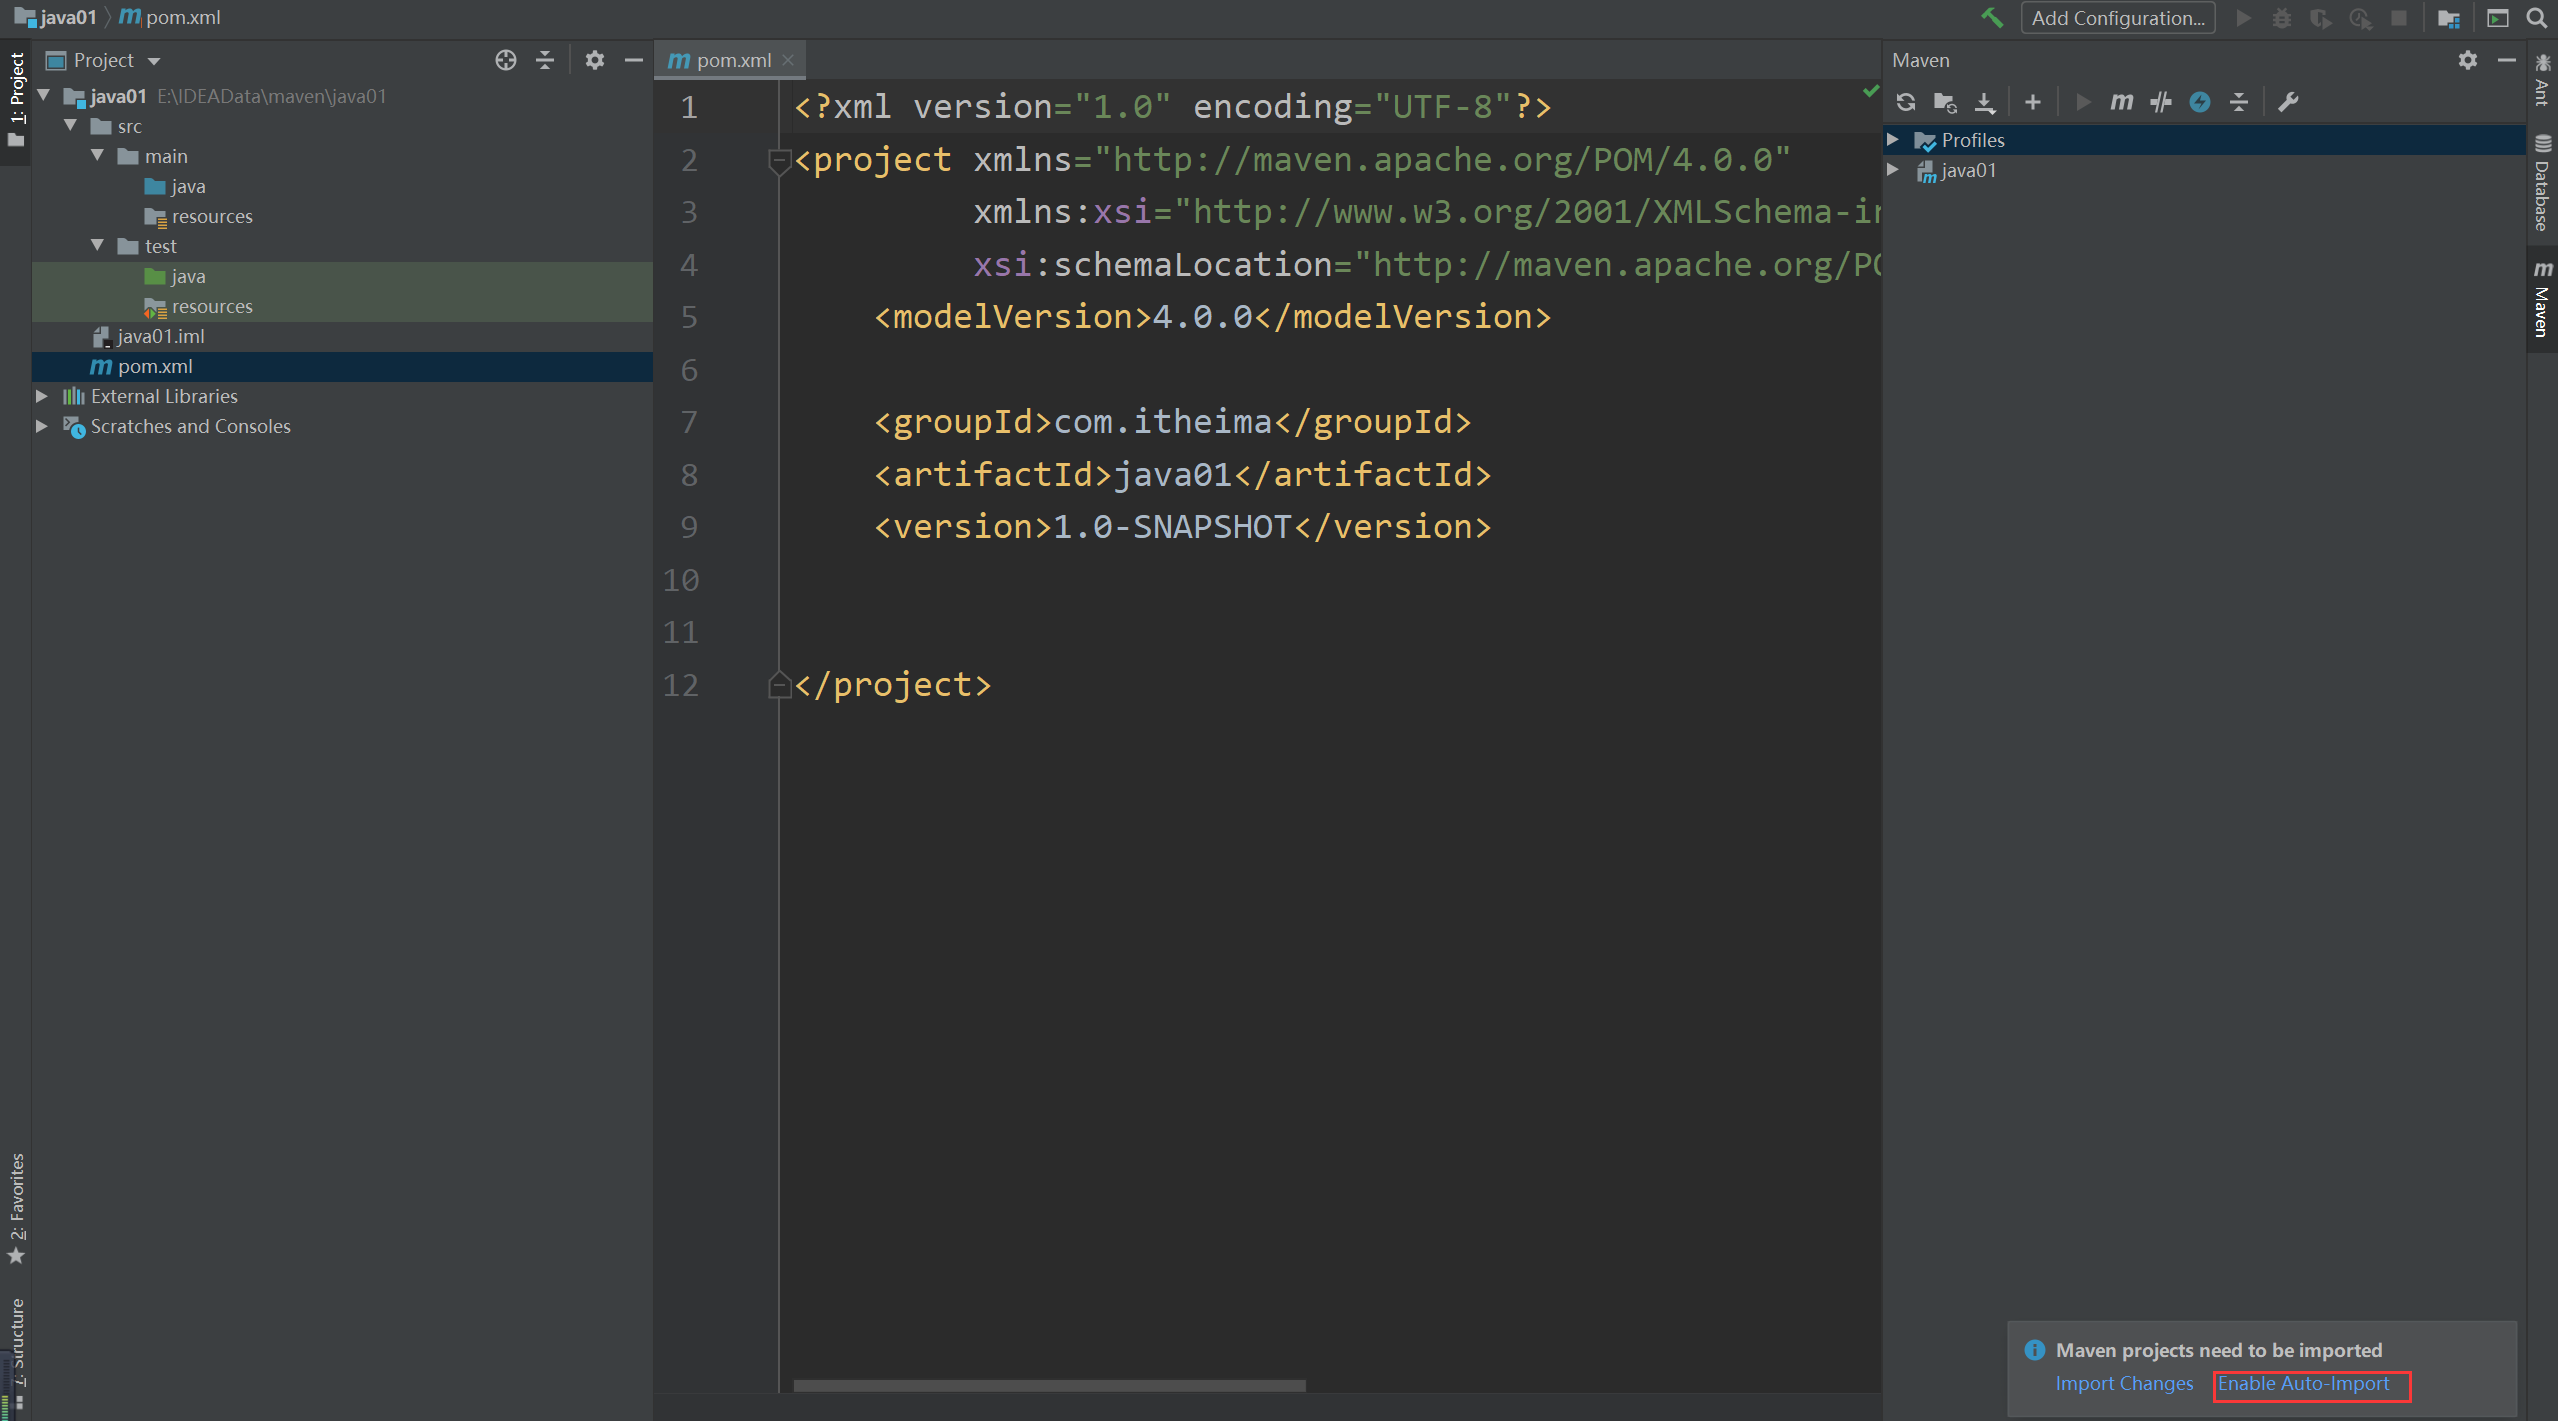The width and height of the screenshot is (2558, 1421).
Task: Open Maven Settings wrench icon
Action: click(x=2288, y=102)
